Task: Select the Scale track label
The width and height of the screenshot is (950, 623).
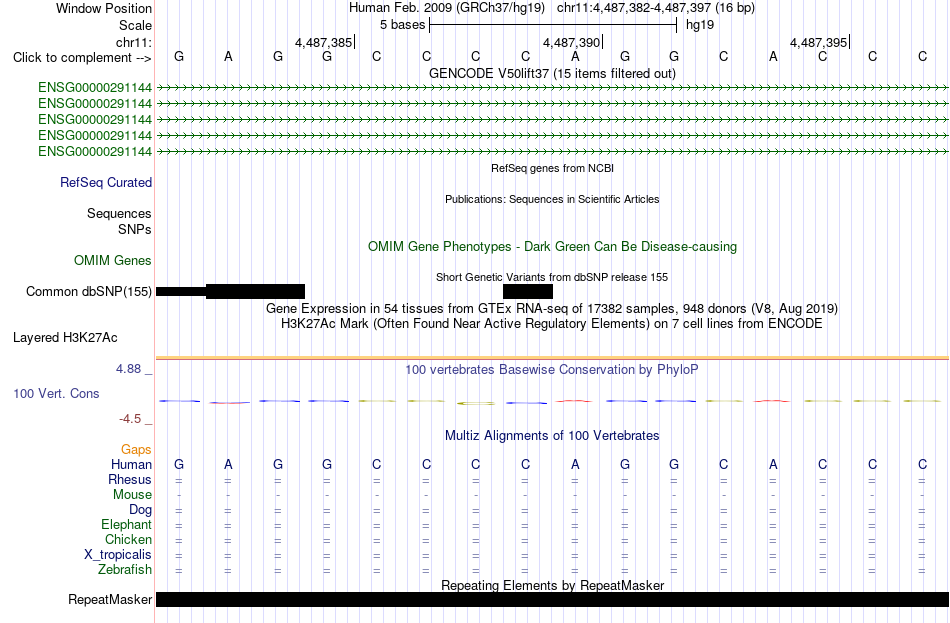Action: pos(135,25)
